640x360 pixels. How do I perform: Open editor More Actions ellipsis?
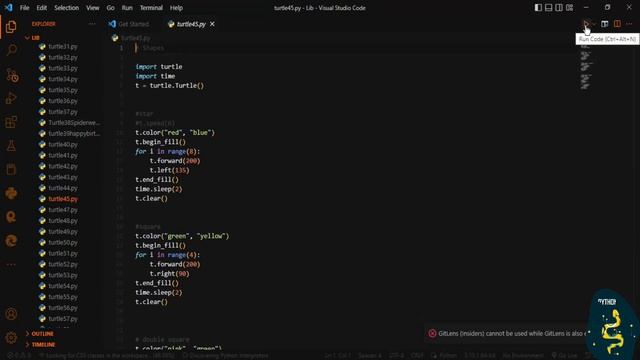coord(629,24)
